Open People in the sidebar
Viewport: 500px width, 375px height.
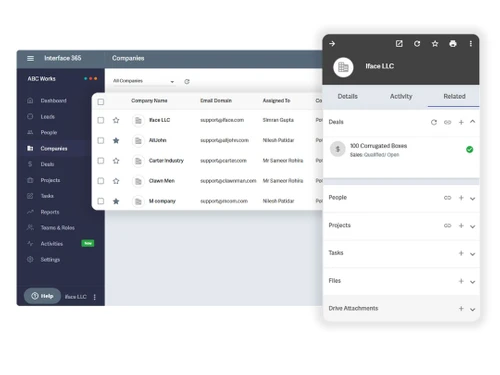pyautogui.click(x=49, y=132)
